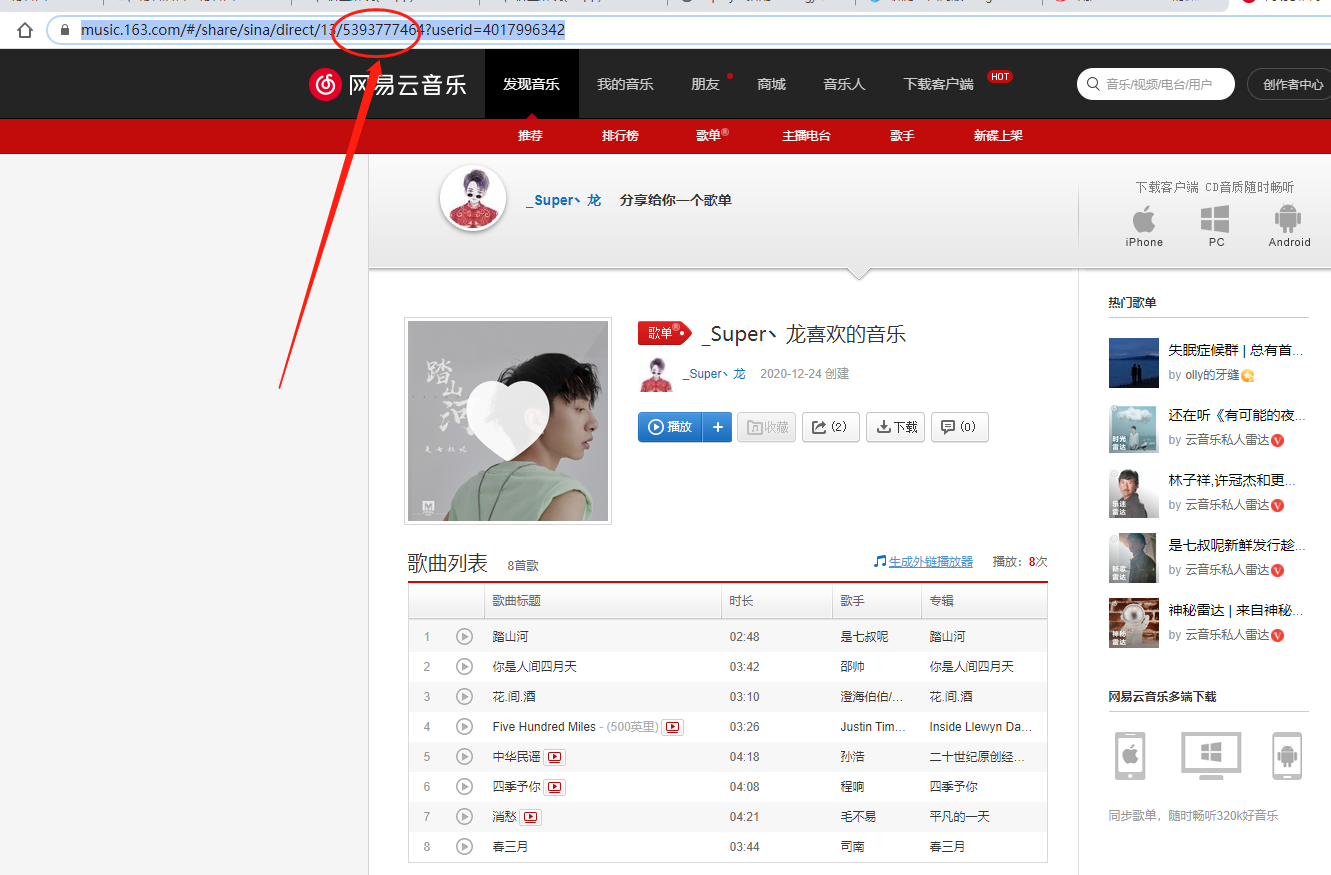The height and width of the screenshot is (875, 1331).
Task: Click artist 毛不易 in row 7
Action: tap(858, 816)
